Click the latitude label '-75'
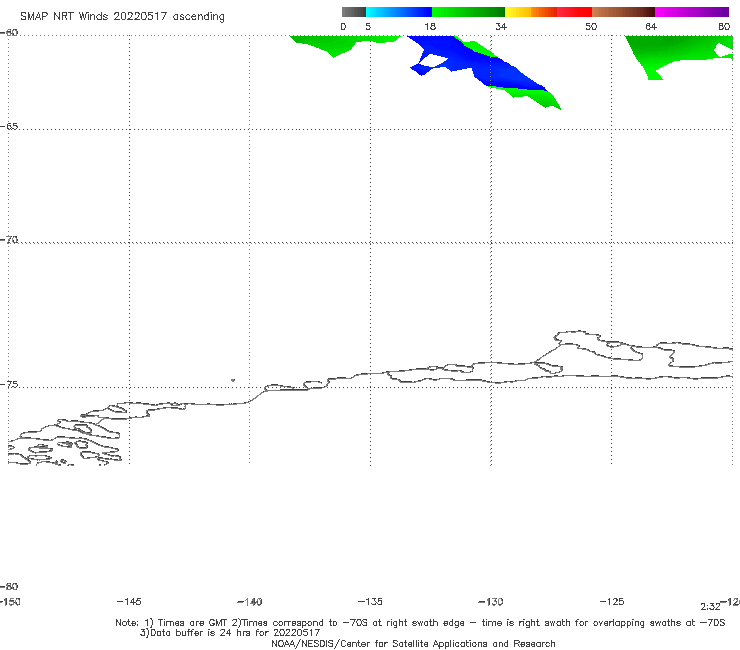Image resolution: width=740 pixels, height=650 pixels. tap(9, 385)
